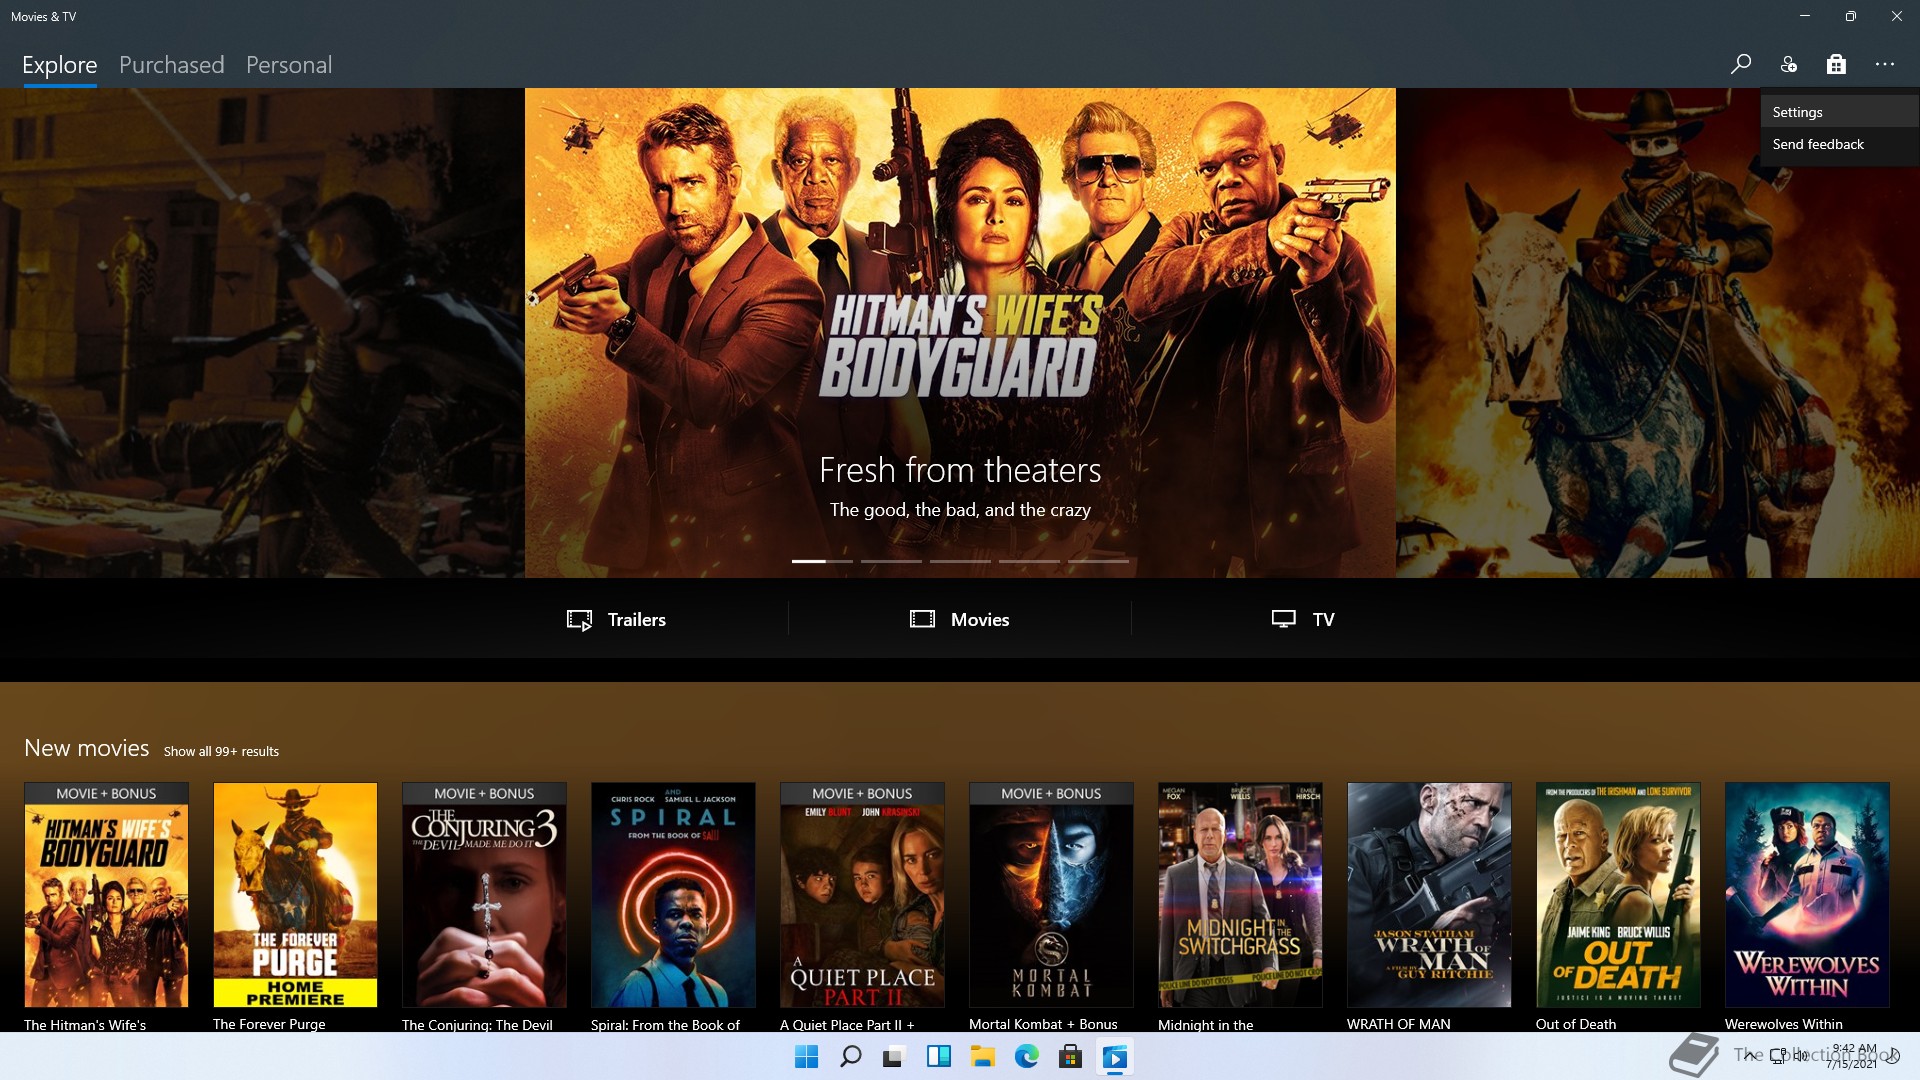Select the third carousel indicator

(960, 561)
